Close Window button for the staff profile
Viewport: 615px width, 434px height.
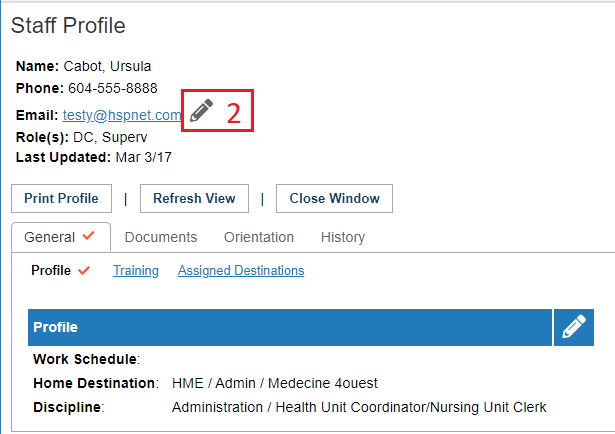[x=334, y=198]
